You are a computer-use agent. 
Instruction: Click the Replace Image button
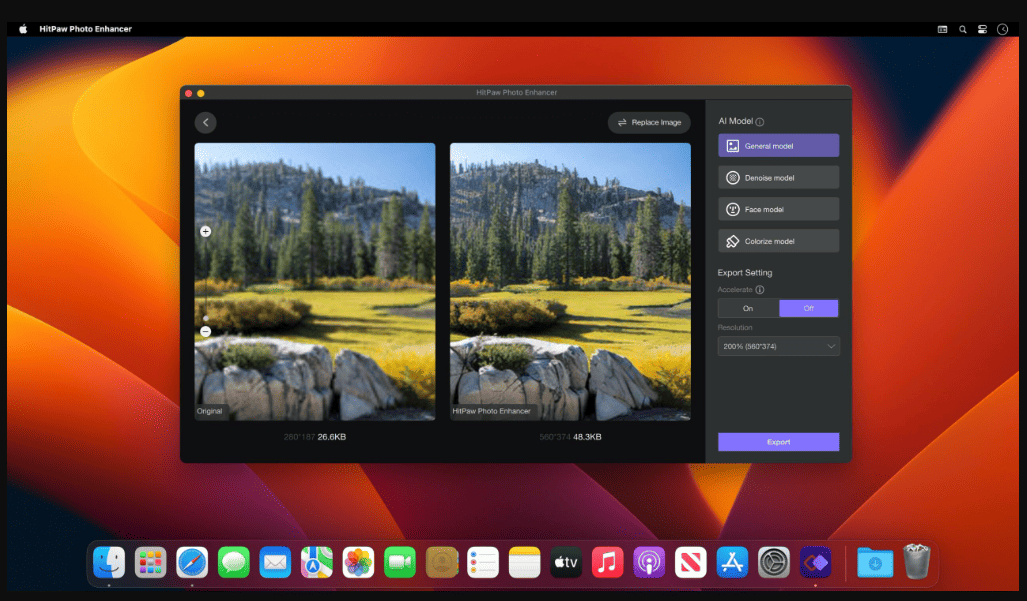[649, 122]
